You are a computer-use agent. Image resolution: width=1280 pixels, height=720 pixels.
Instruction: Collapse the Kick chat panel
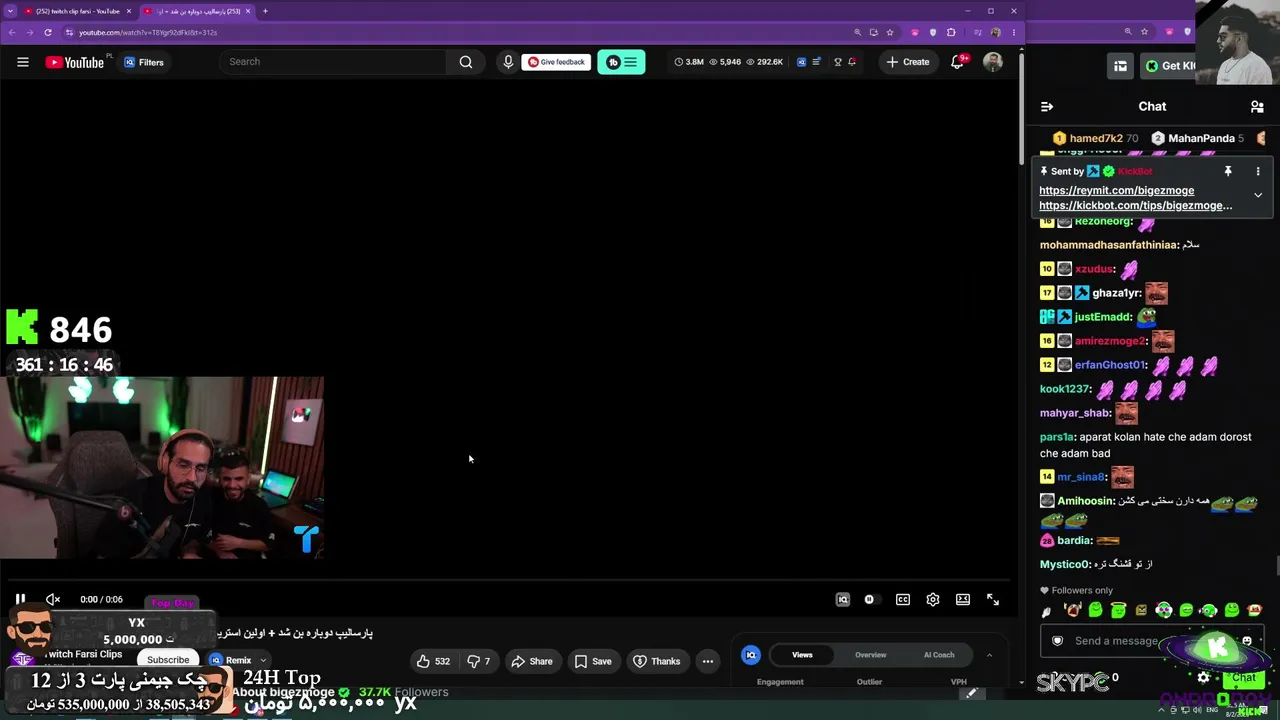[x=1047, y=106]
